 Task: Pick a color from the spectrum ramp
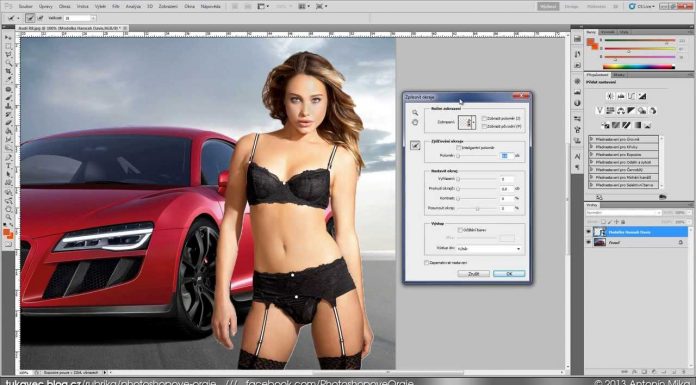click(638, 67)
